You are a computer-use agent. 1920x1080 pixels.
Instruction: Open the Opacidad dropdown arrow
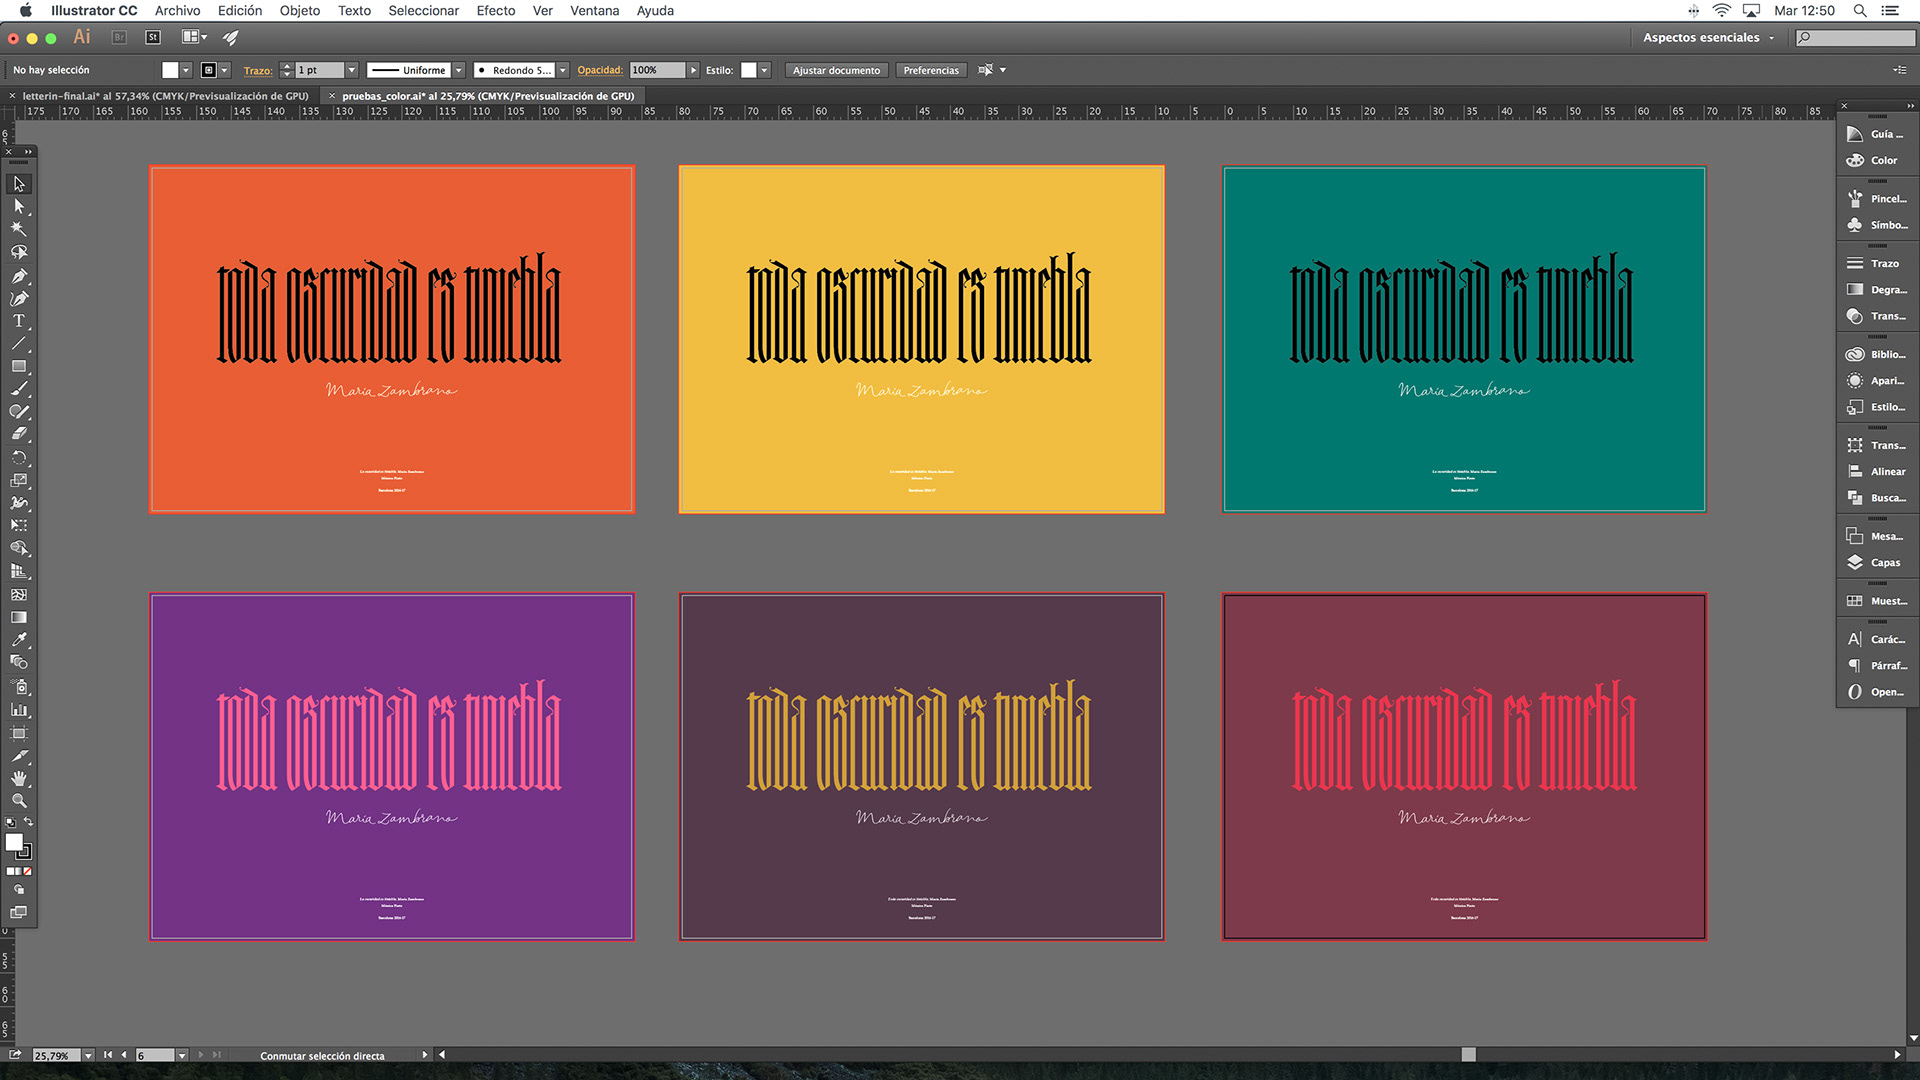[693, 70]
